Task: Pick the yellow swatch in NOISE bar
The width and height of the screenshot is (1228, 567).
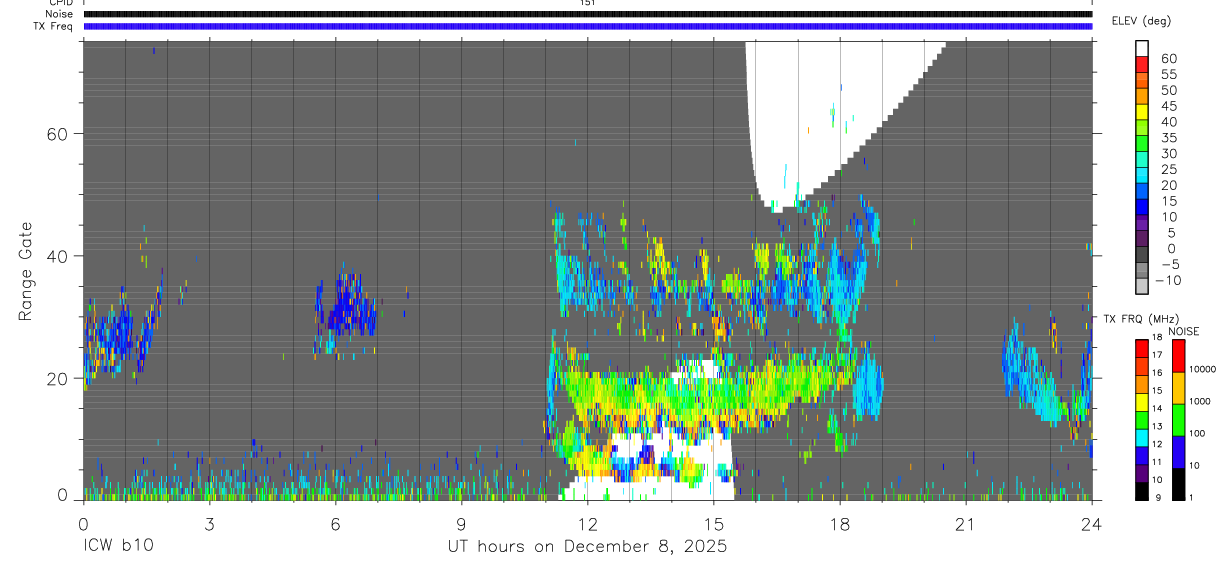Action: click(x=1178, y=387)
